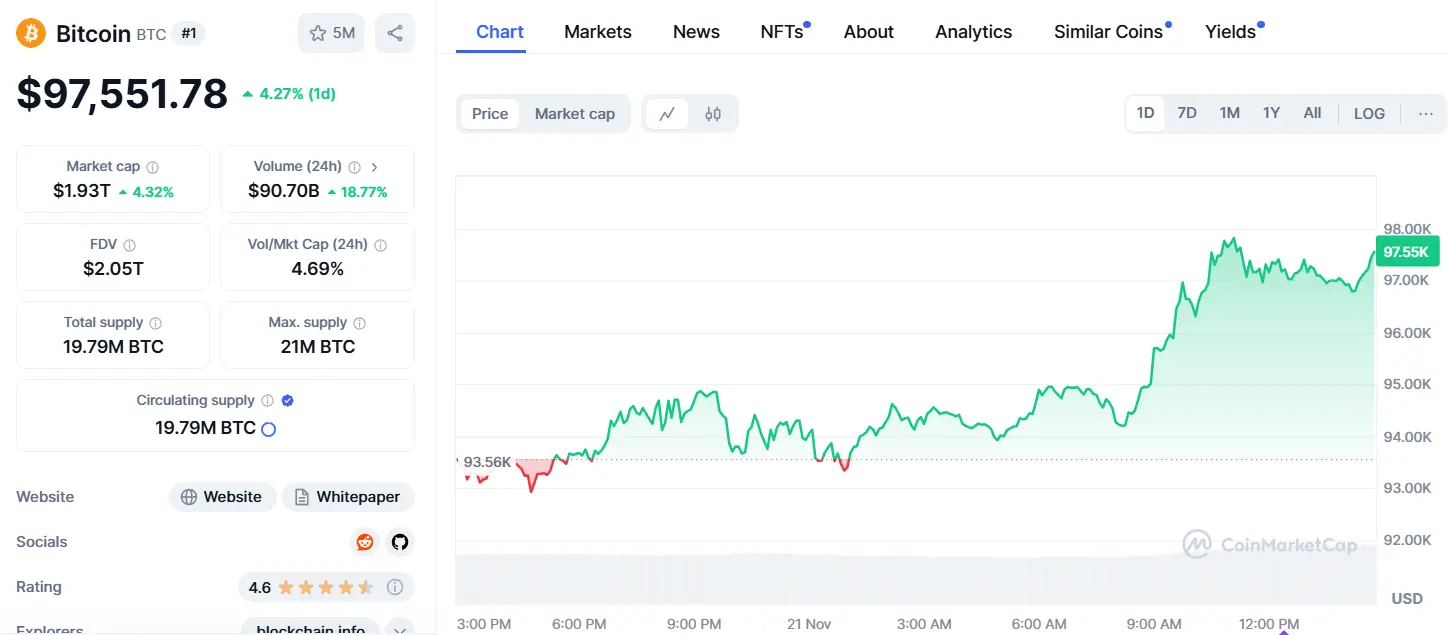Set chart range to 7D
The width and height of the screenshot is (1448, 635).
1187,113
